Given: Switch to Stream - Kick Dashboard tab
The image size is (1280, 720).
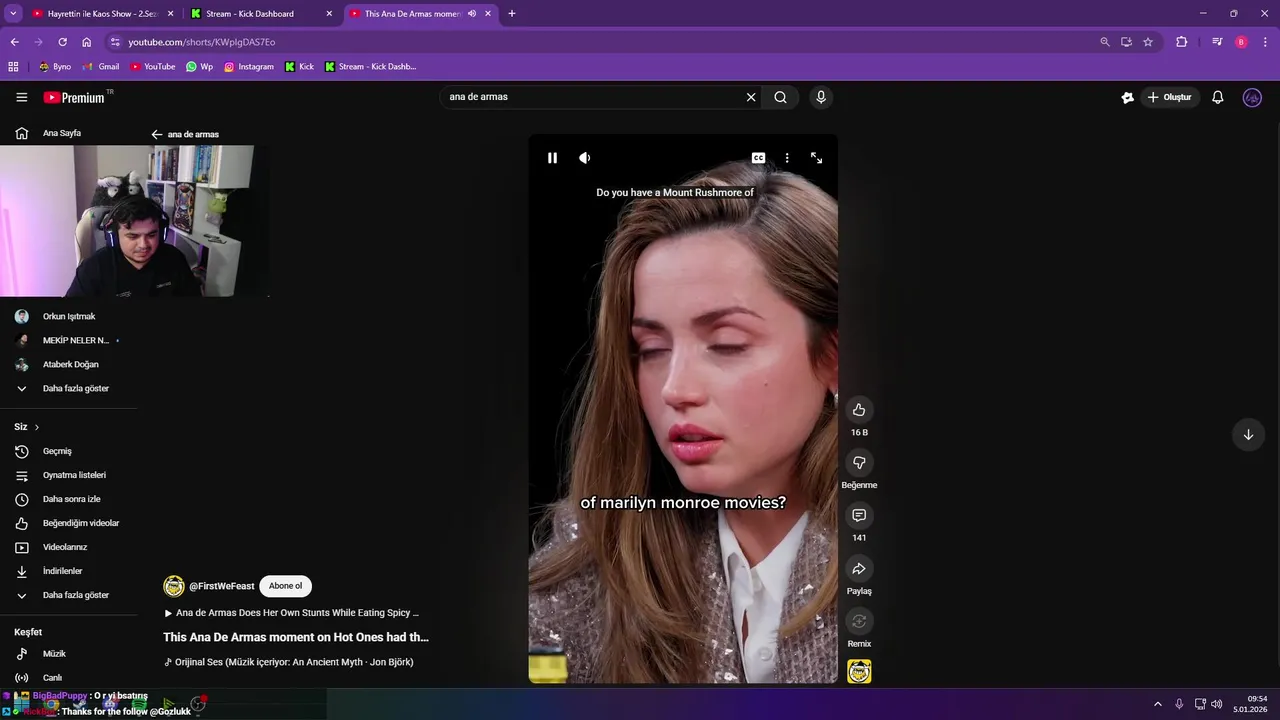Looking at the screenshot, I should click(250, 14).
